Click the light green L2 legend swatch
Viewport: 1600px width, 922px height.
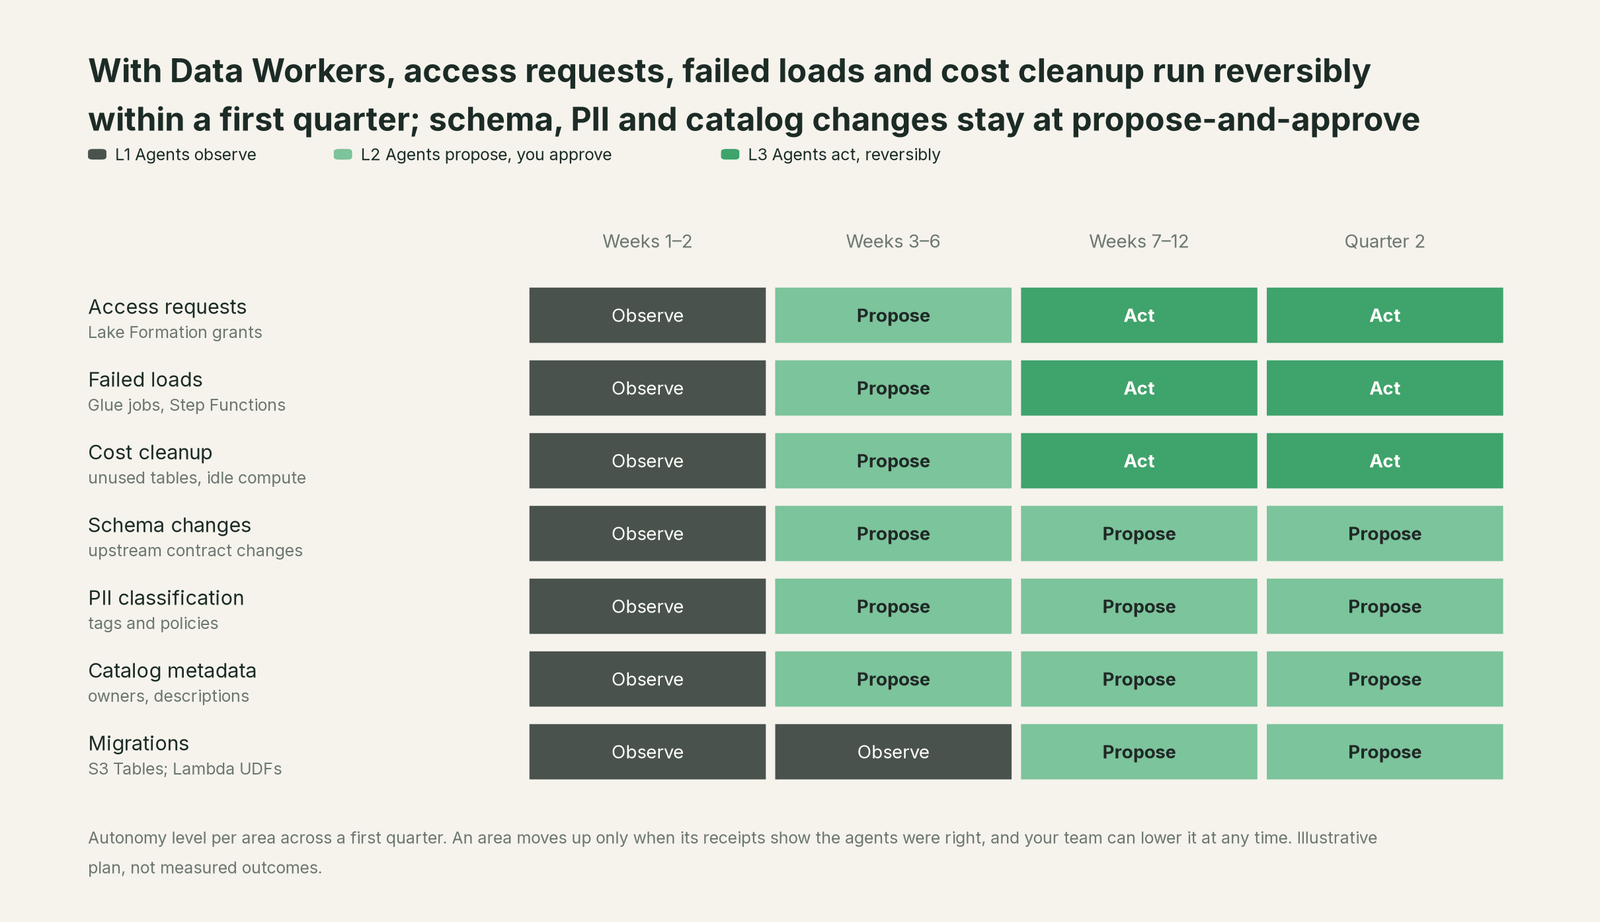343,154
